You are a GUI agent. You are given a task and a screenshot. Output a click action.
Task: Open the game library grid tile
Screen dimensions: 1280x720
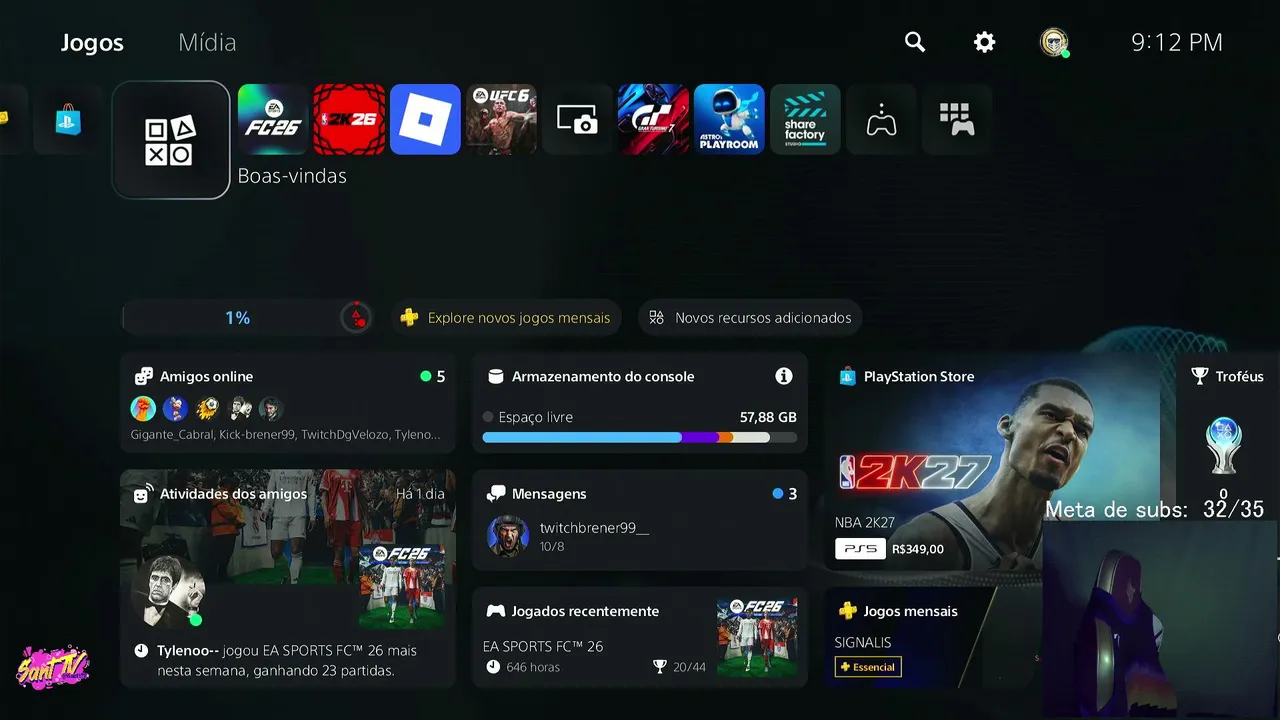[x=957, y=119]
